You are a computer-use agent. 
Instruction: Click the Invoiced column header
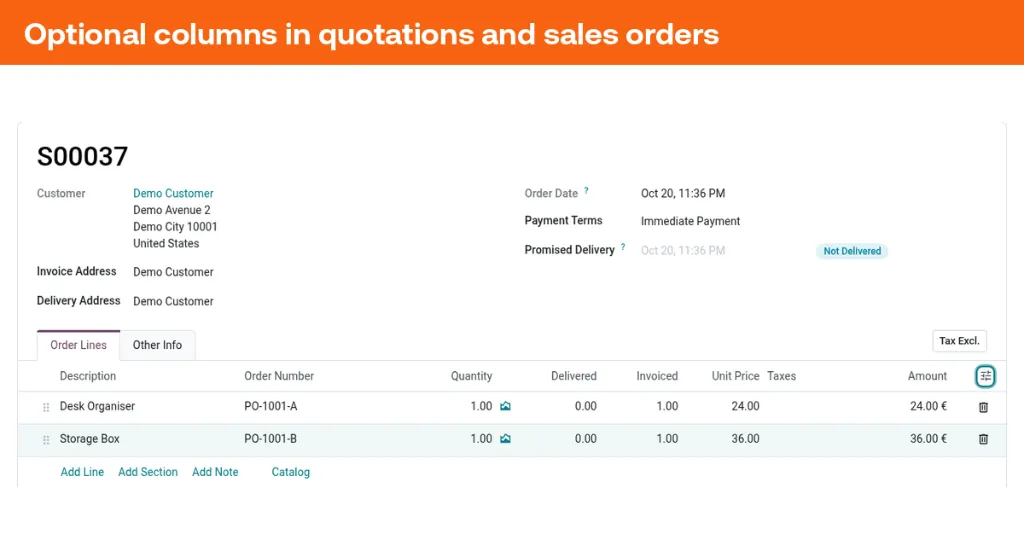coord(657,376)
